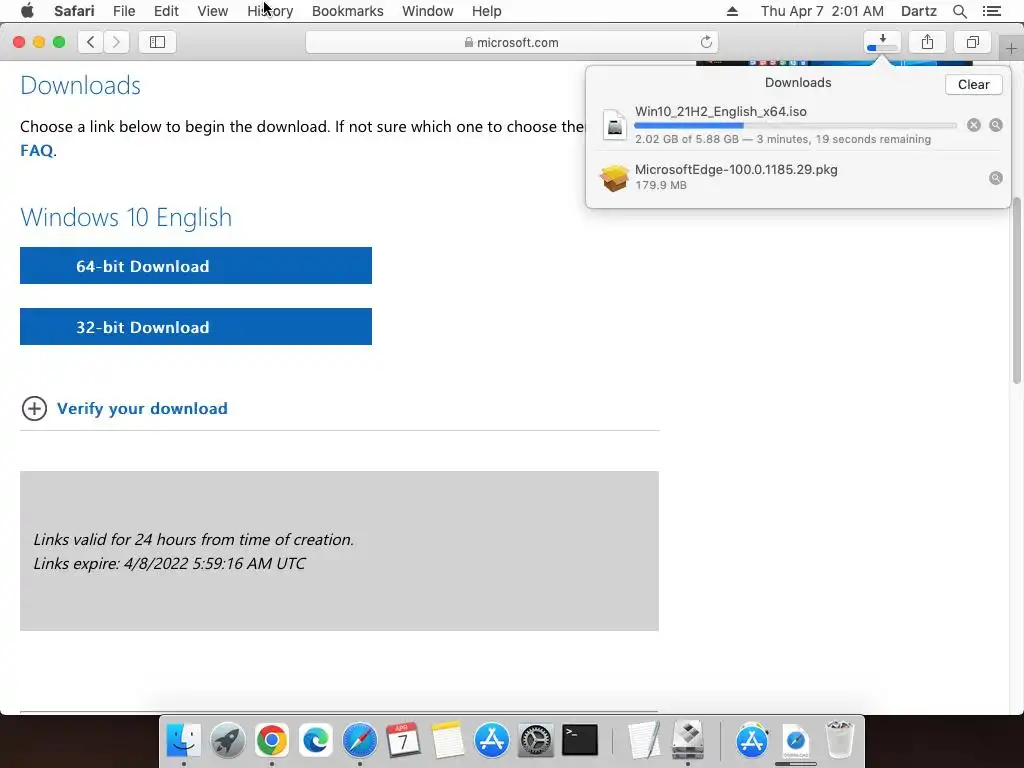This screenshot has height=768, width=1024.
Task: Click Verify your download link text
Action: [142, 409]
